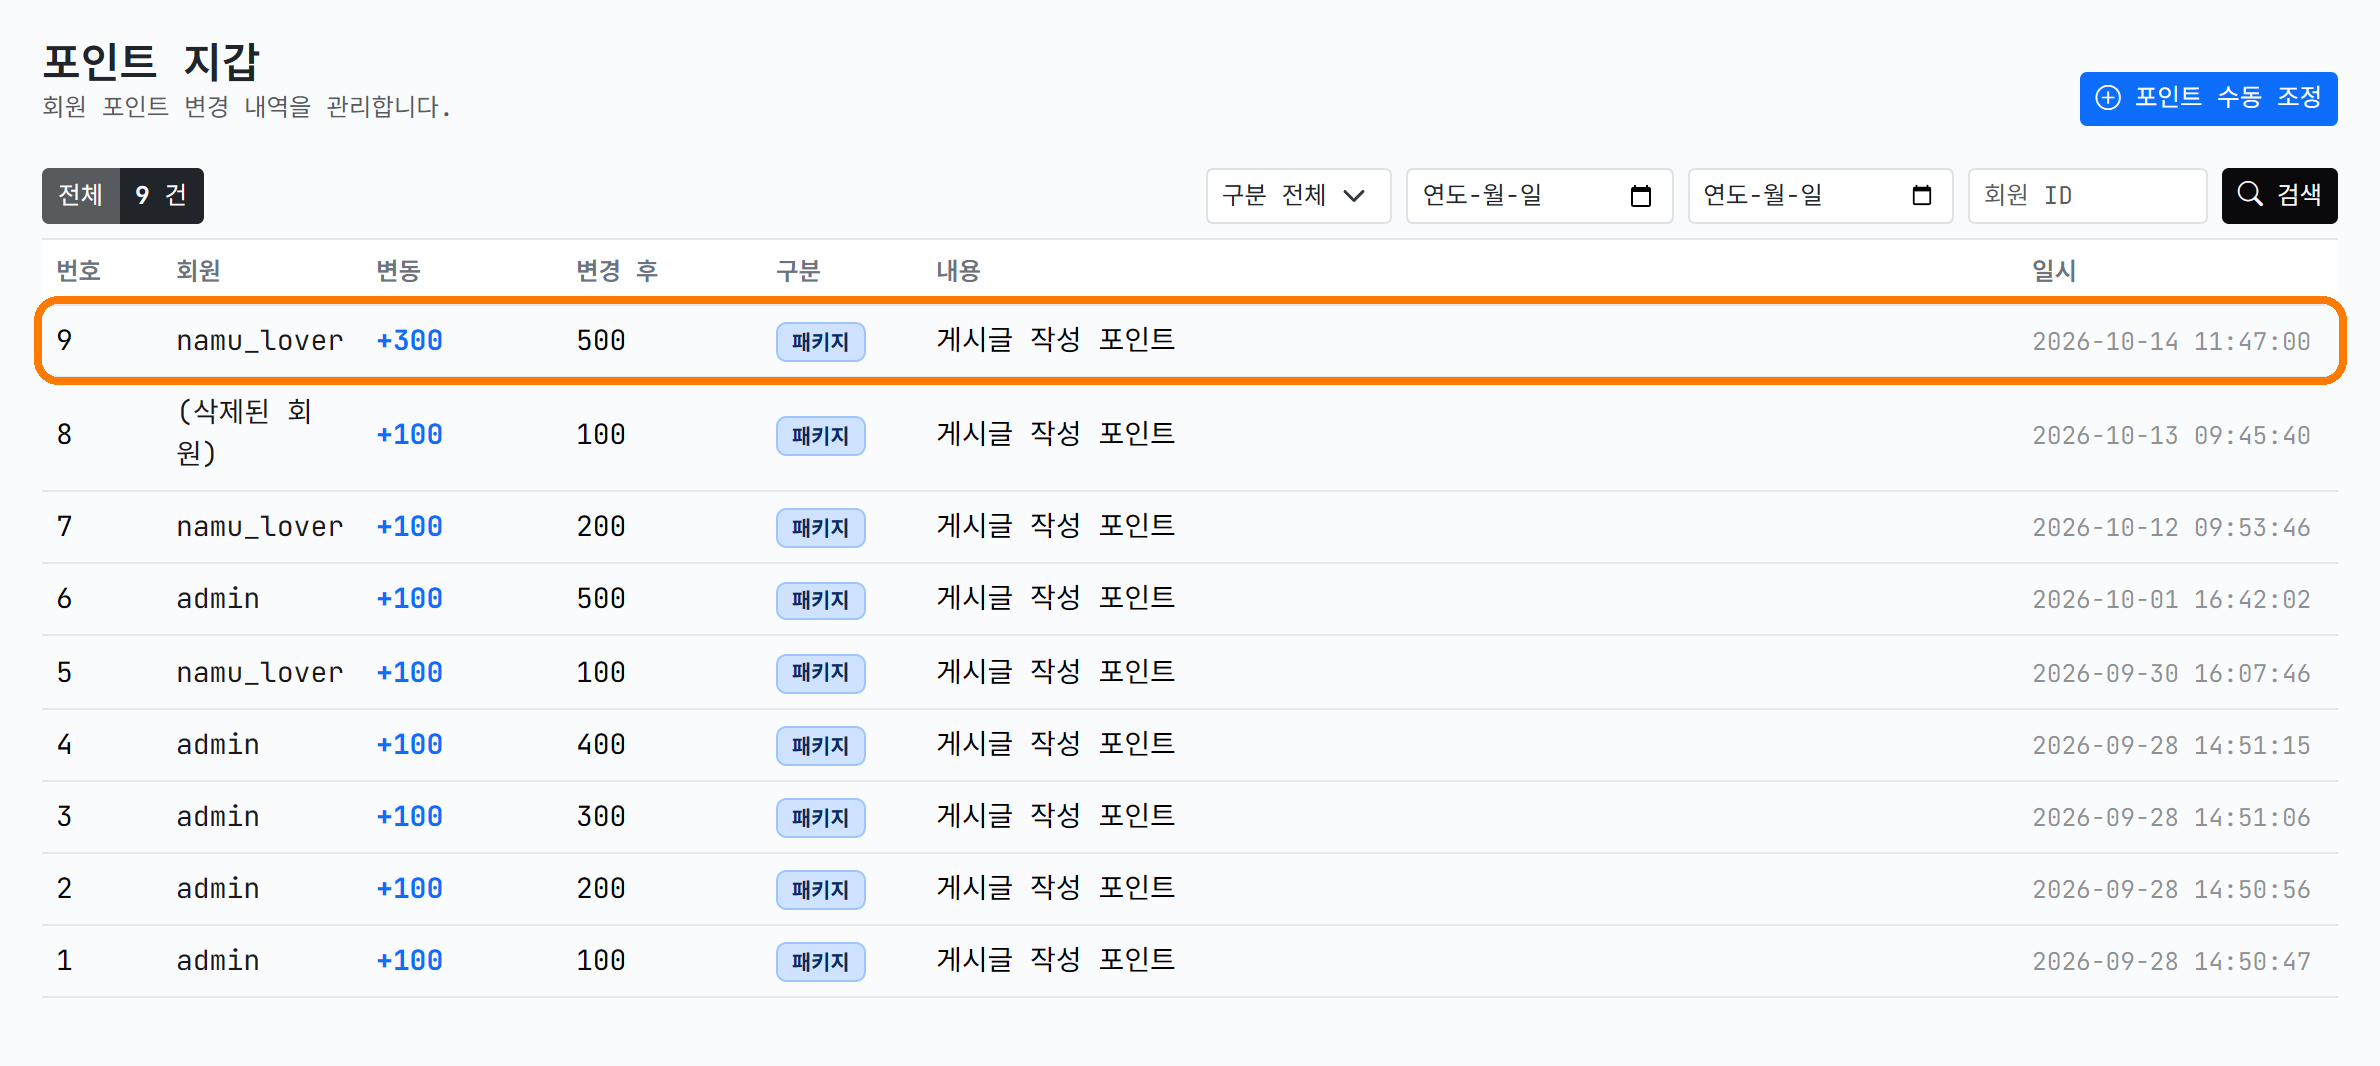Click timestamp 2026-10-13 09:45:40
Screen dimensions: 2380x1066
pos(2171,436)
